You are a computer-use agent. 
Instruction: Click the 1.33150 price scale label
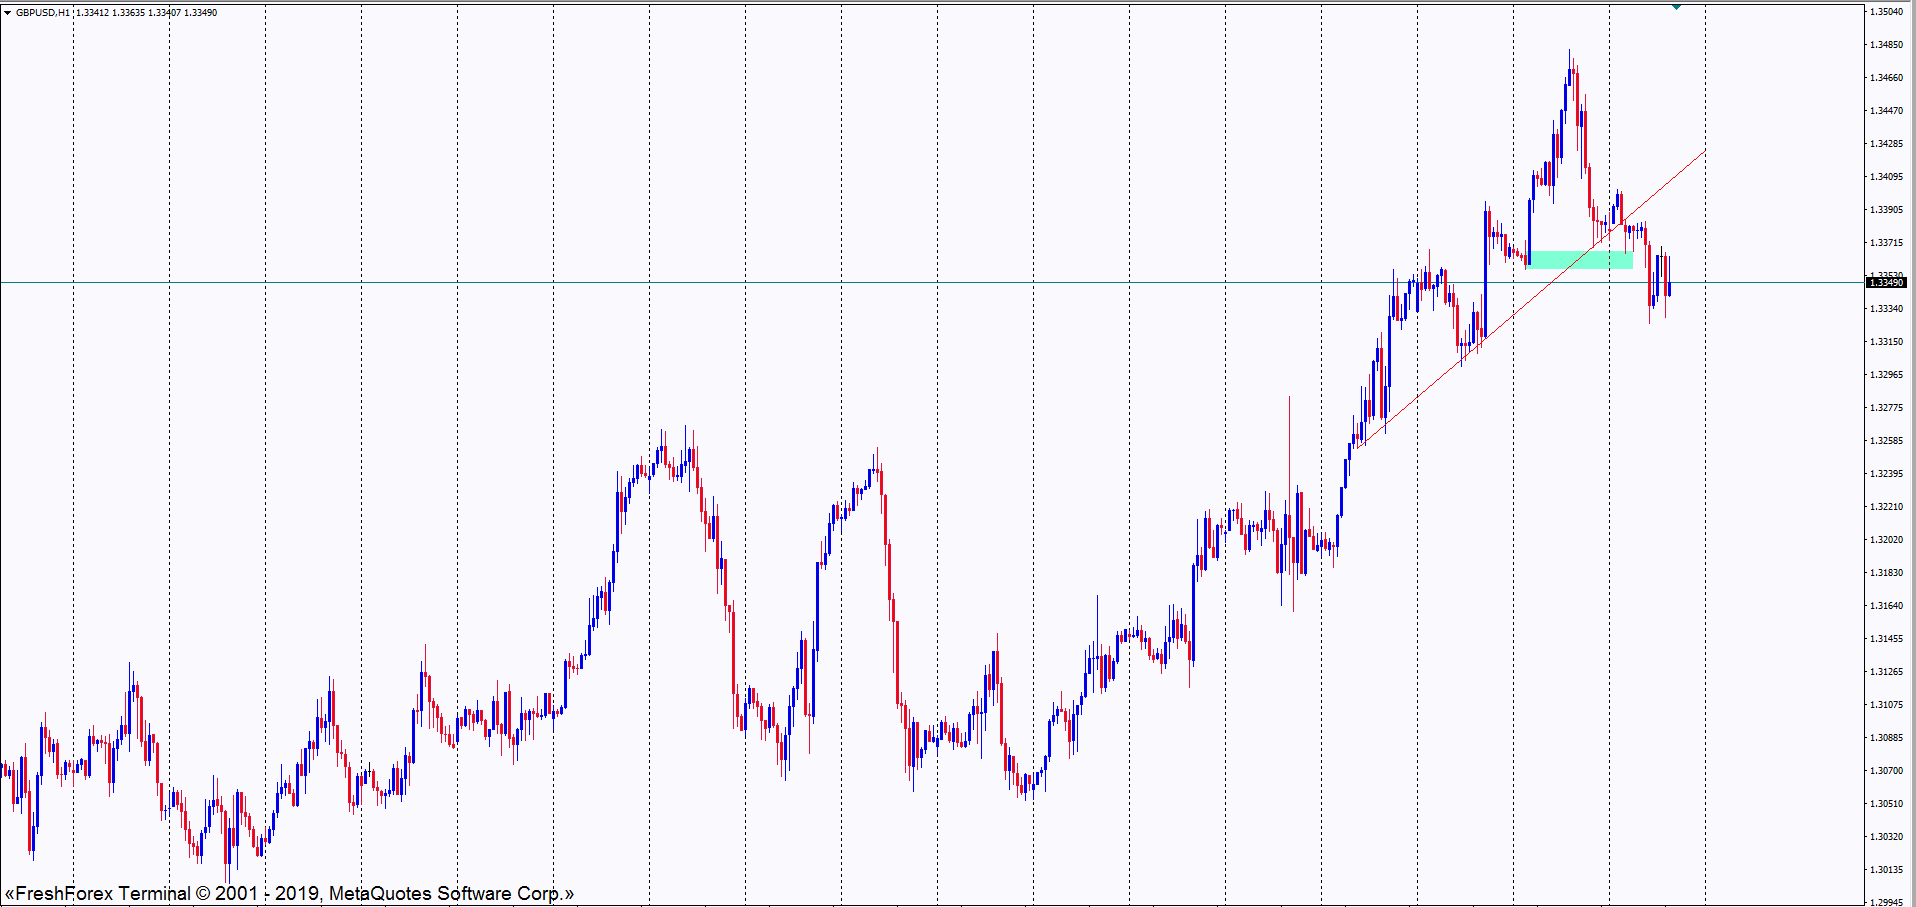[1886, 342]
